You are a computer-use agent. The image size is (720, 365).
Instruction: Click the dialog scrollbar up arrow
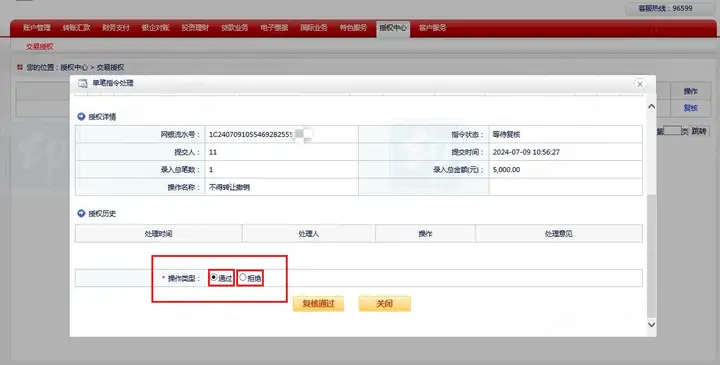point(651,106)
